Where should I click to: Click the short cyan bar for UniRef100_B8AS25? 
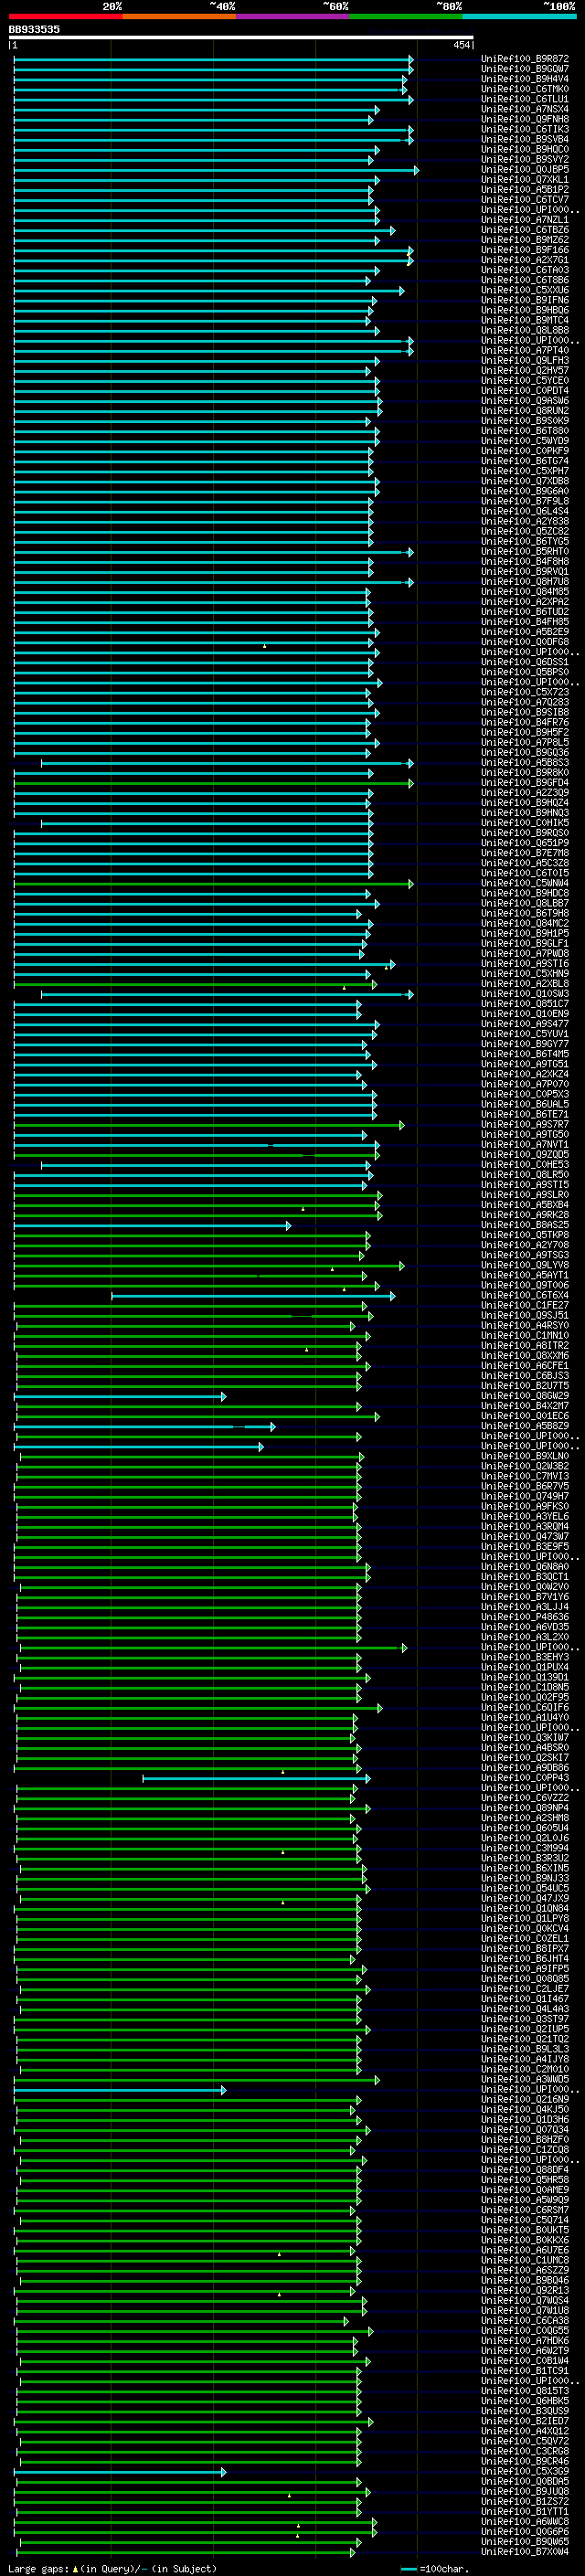[152, 1226]
